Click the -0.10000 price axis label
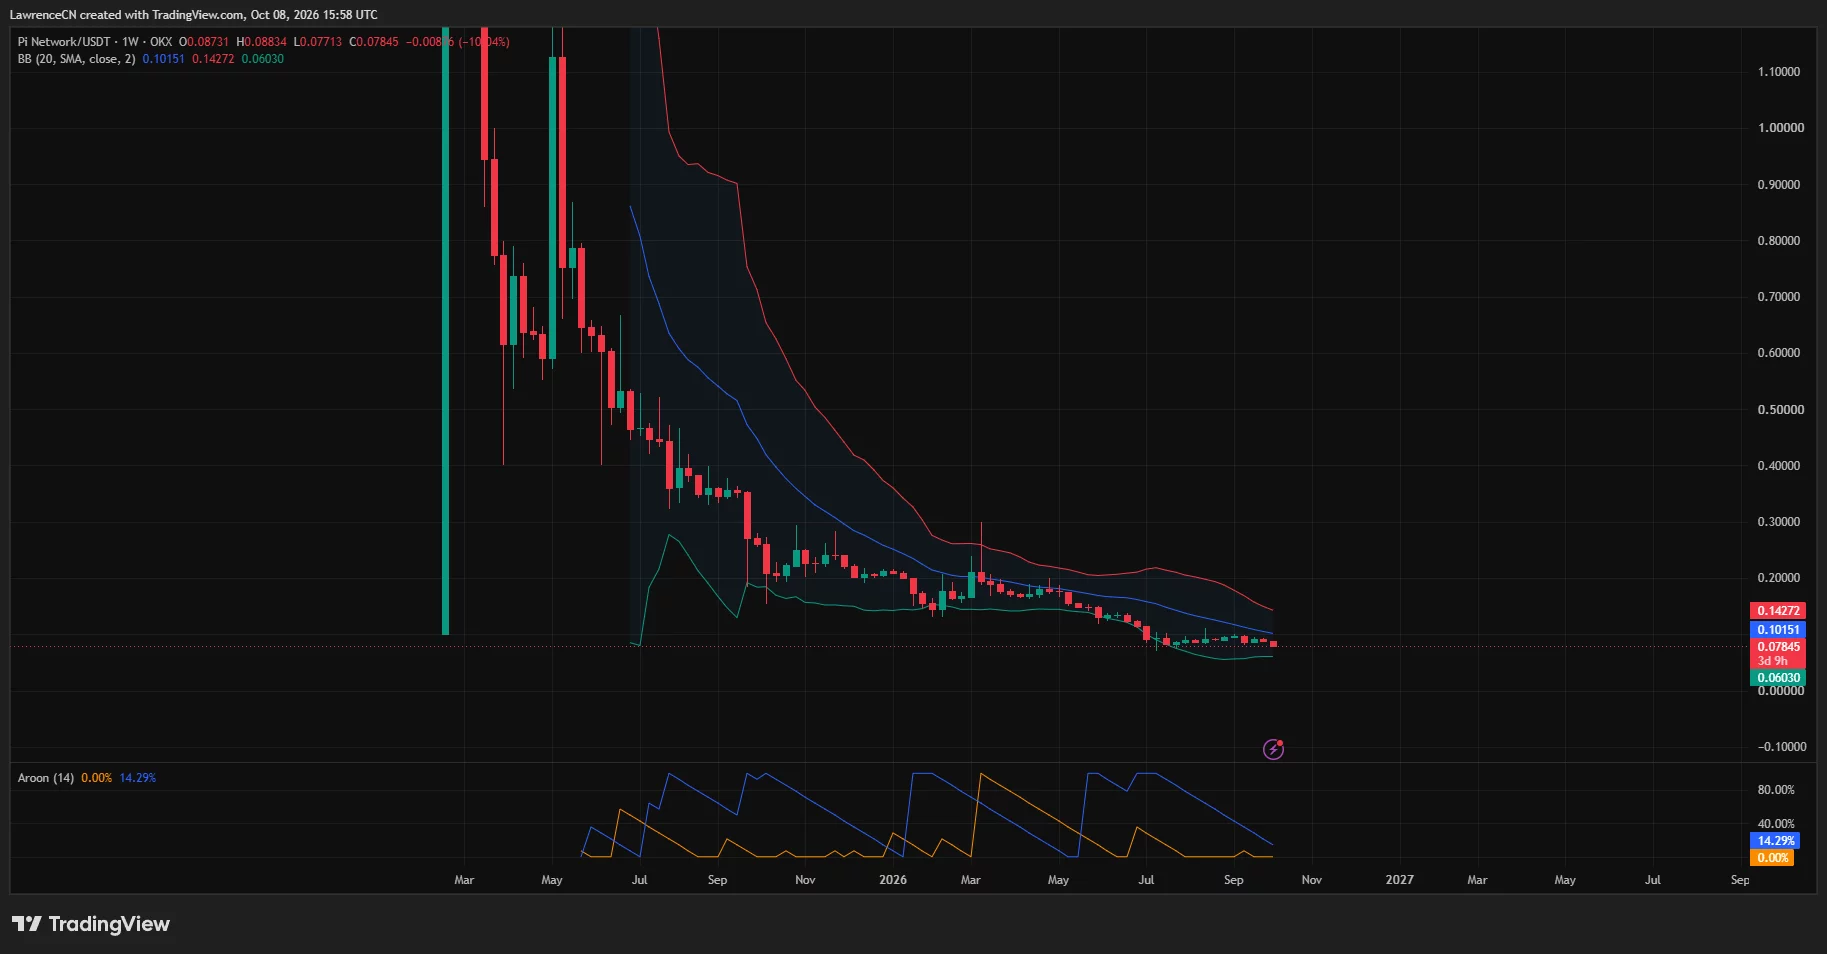 1782,747
